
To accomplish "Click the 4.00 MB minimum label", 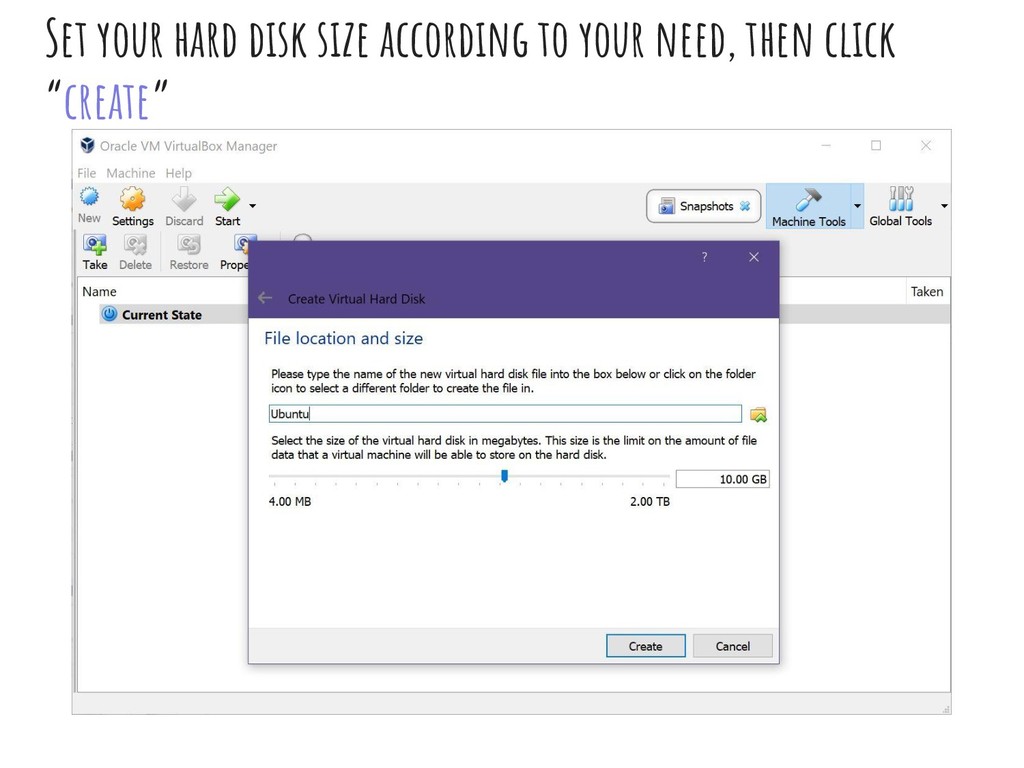I will point(290,502).
